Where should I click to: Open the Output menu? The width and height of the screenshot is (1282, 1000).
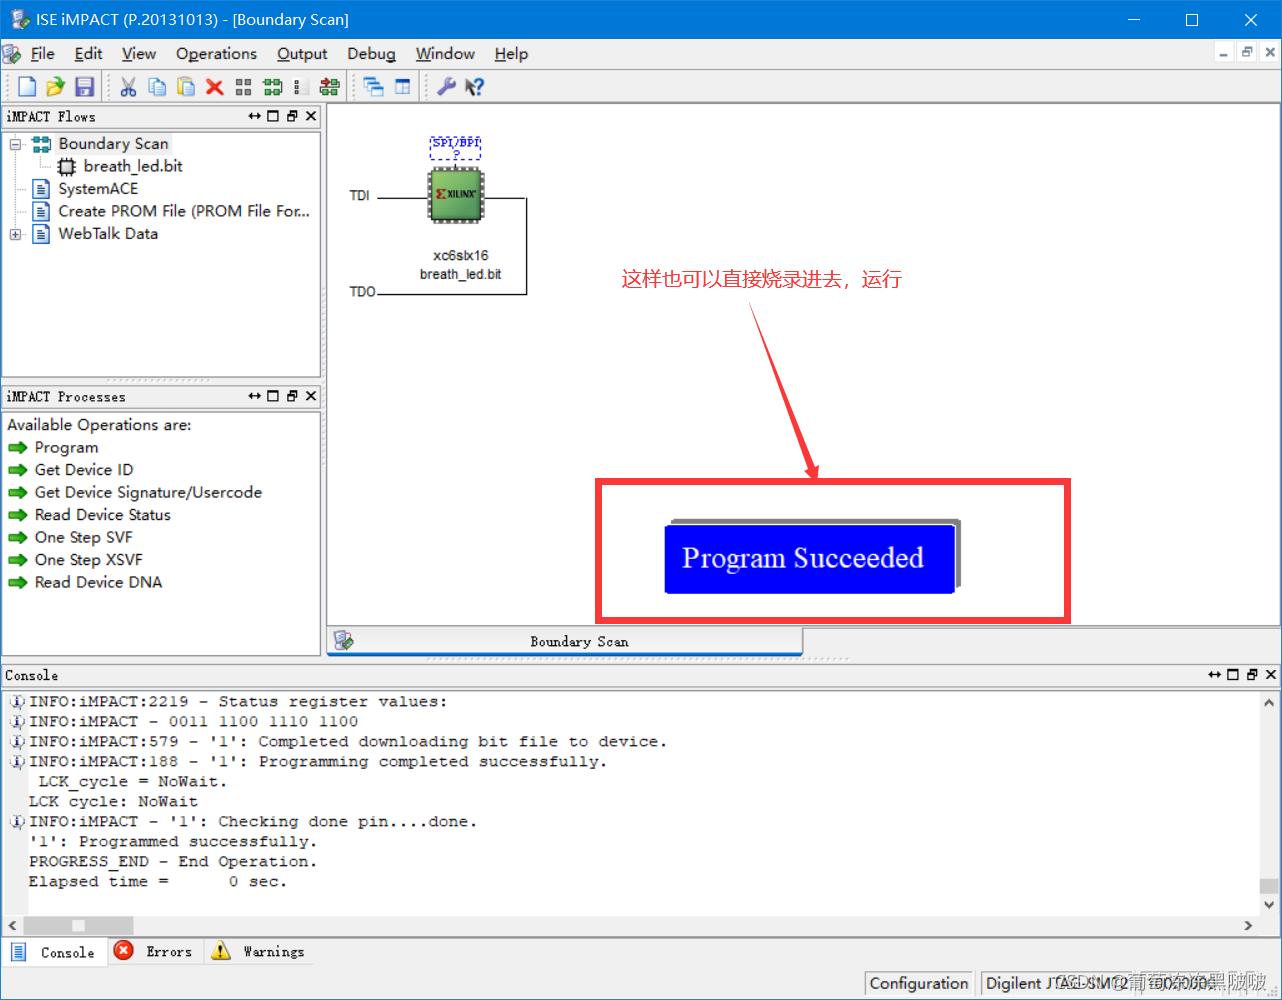[x=302, y=54]
